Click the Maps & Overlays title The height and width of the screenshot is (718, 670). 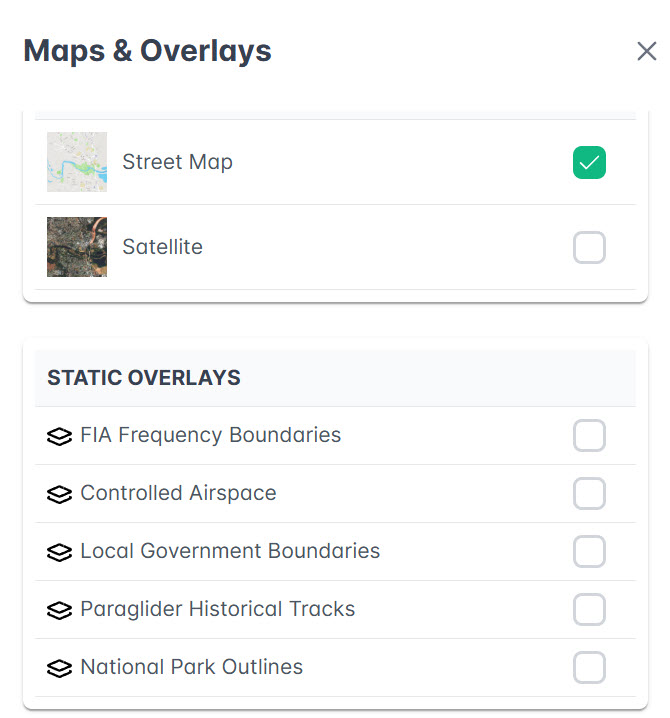(x=147, y=51)
